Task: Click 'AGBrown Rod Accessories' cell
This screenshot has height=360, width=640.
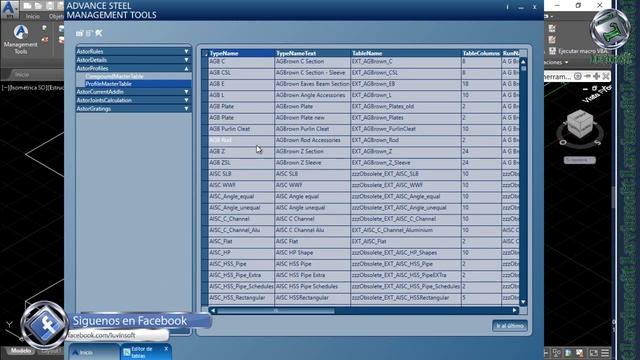Action: (313, 140)
